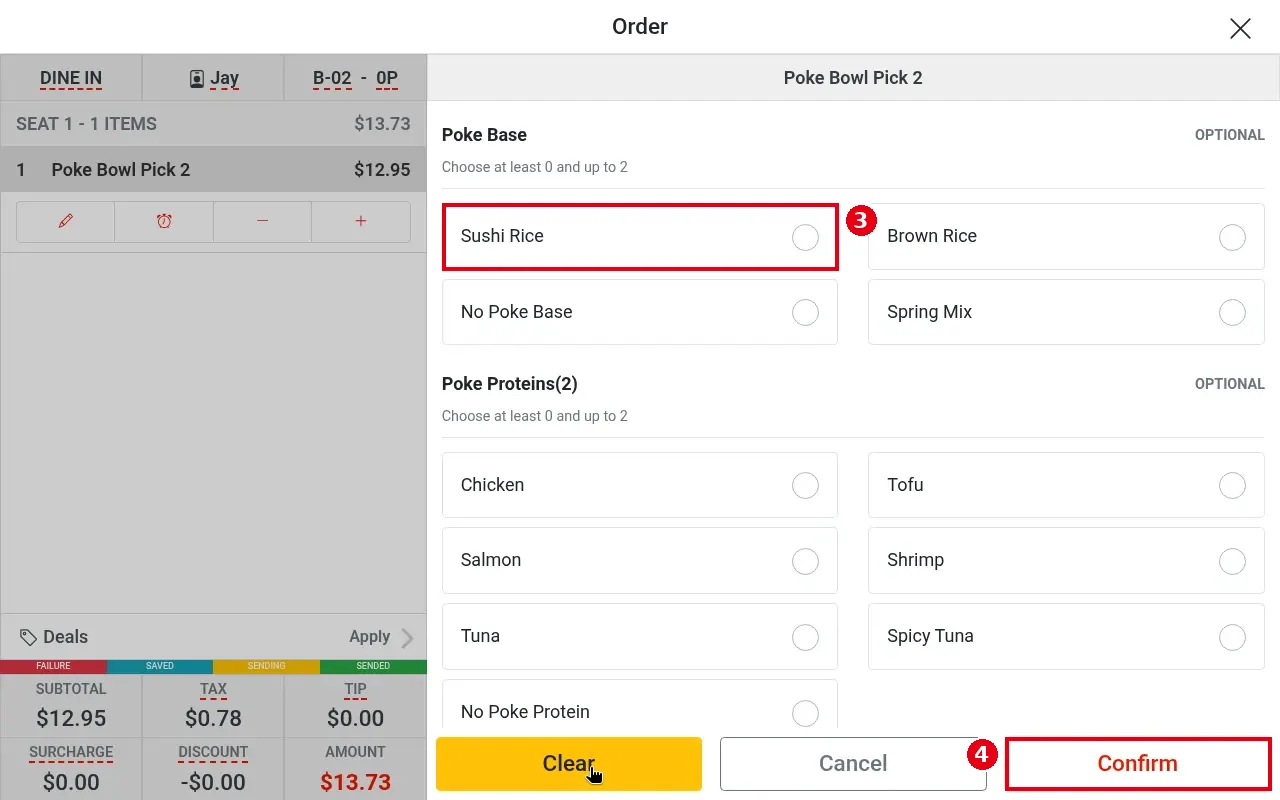Click the server icon beside Jay
The height and width of the screenshot is (800, 1280).
(x=197, y=78)
